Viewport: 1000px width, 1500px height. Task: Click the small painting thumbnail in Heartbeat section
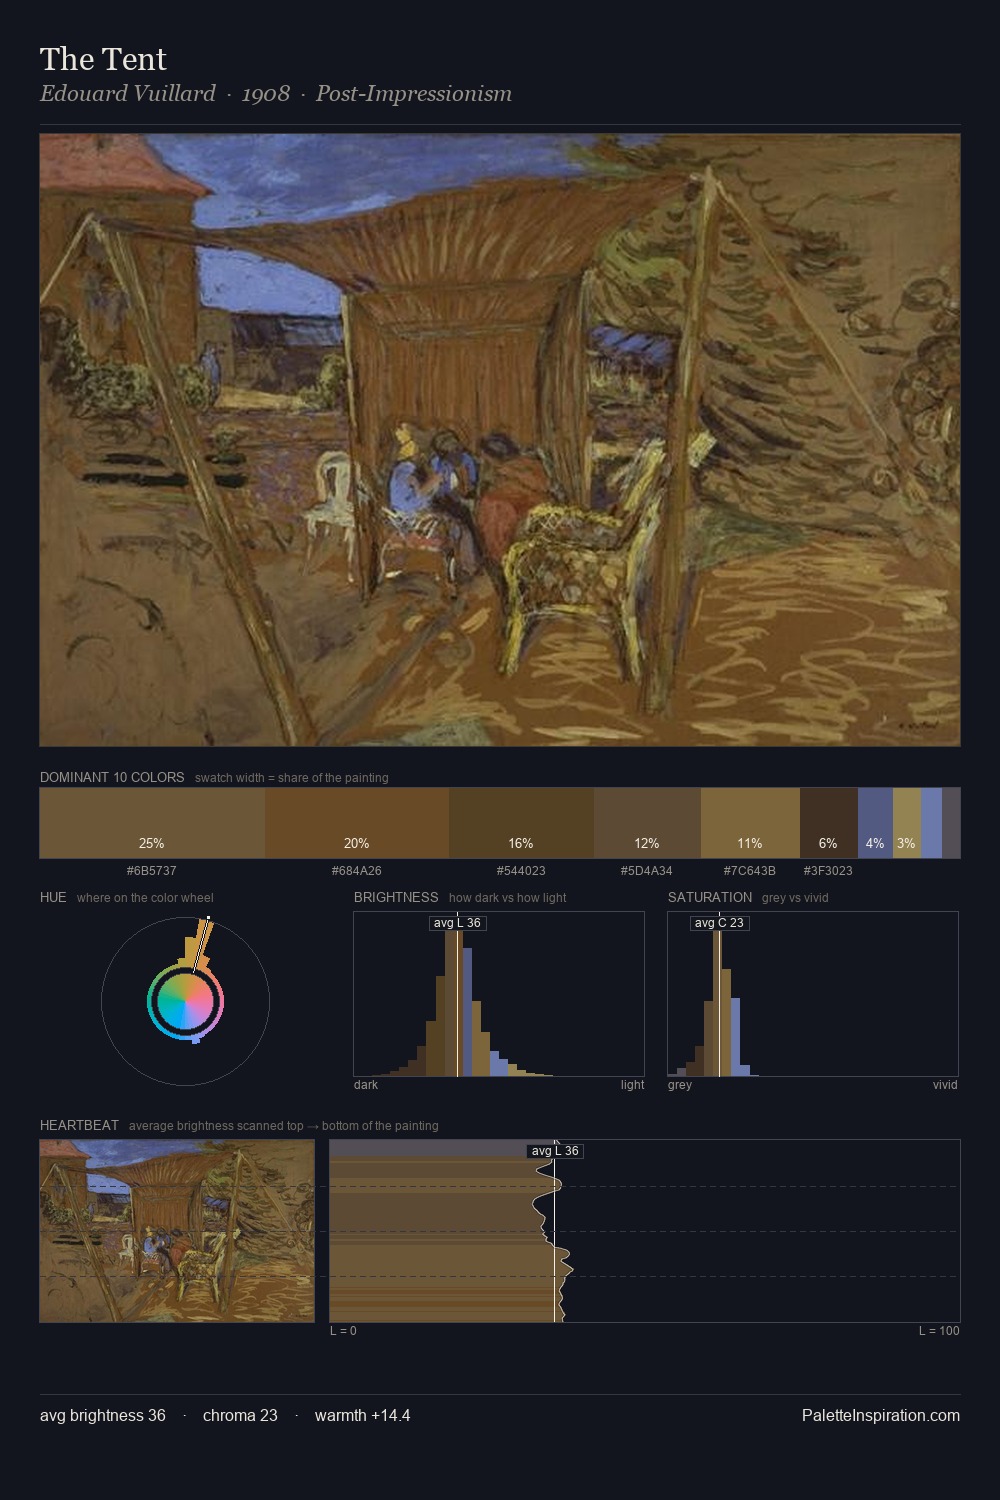[x=177, y=1231]
